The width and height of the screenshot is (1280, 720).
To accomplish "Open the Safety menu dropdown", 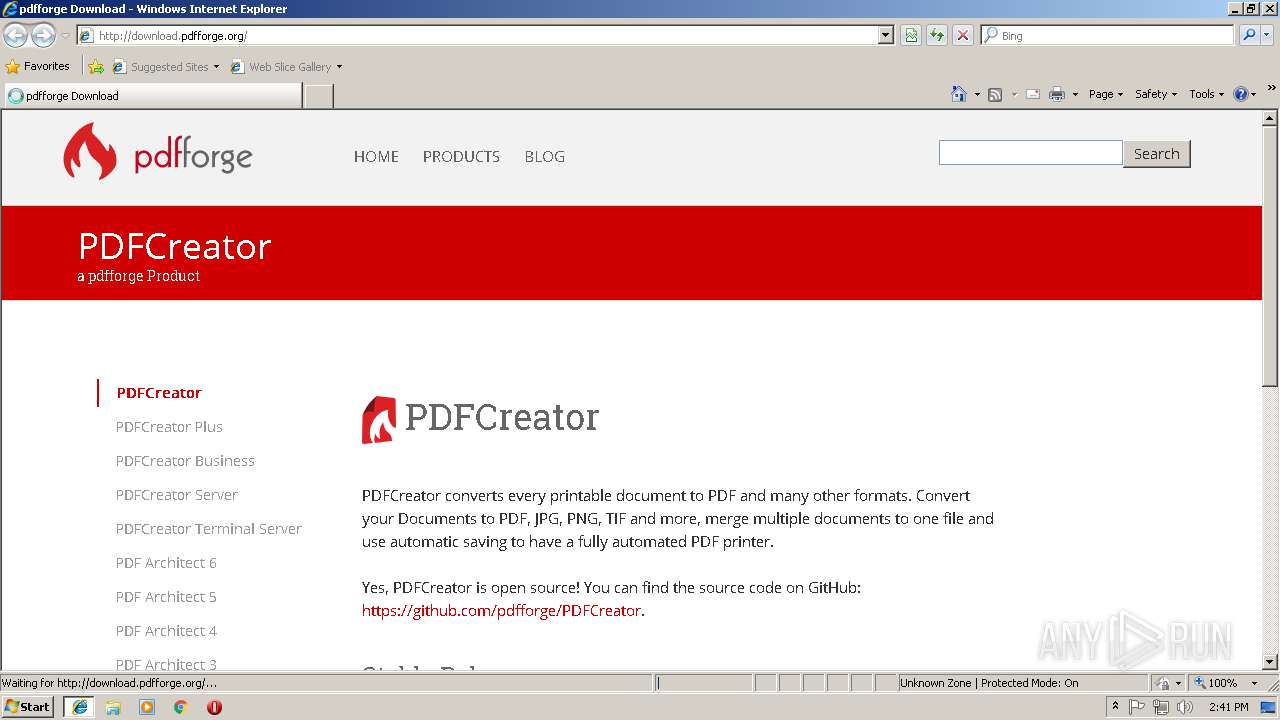I will tap(1156, 94).
